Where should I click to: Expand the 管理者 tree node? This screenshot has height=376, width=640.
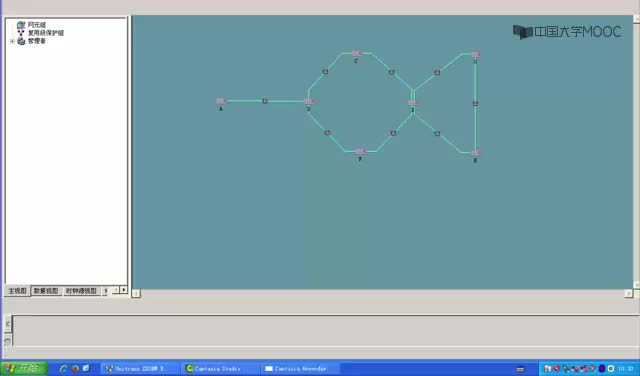pyautogui.click(x=12, y=41)
